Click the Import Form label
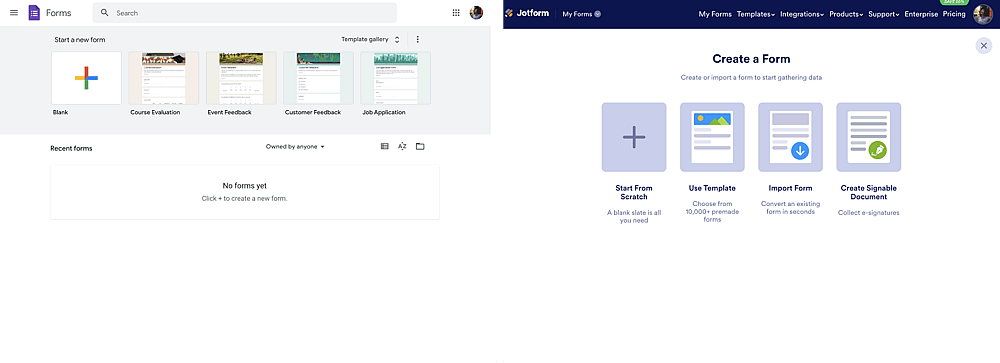This screenshot has width=1000, height=363. coord(790,188)
